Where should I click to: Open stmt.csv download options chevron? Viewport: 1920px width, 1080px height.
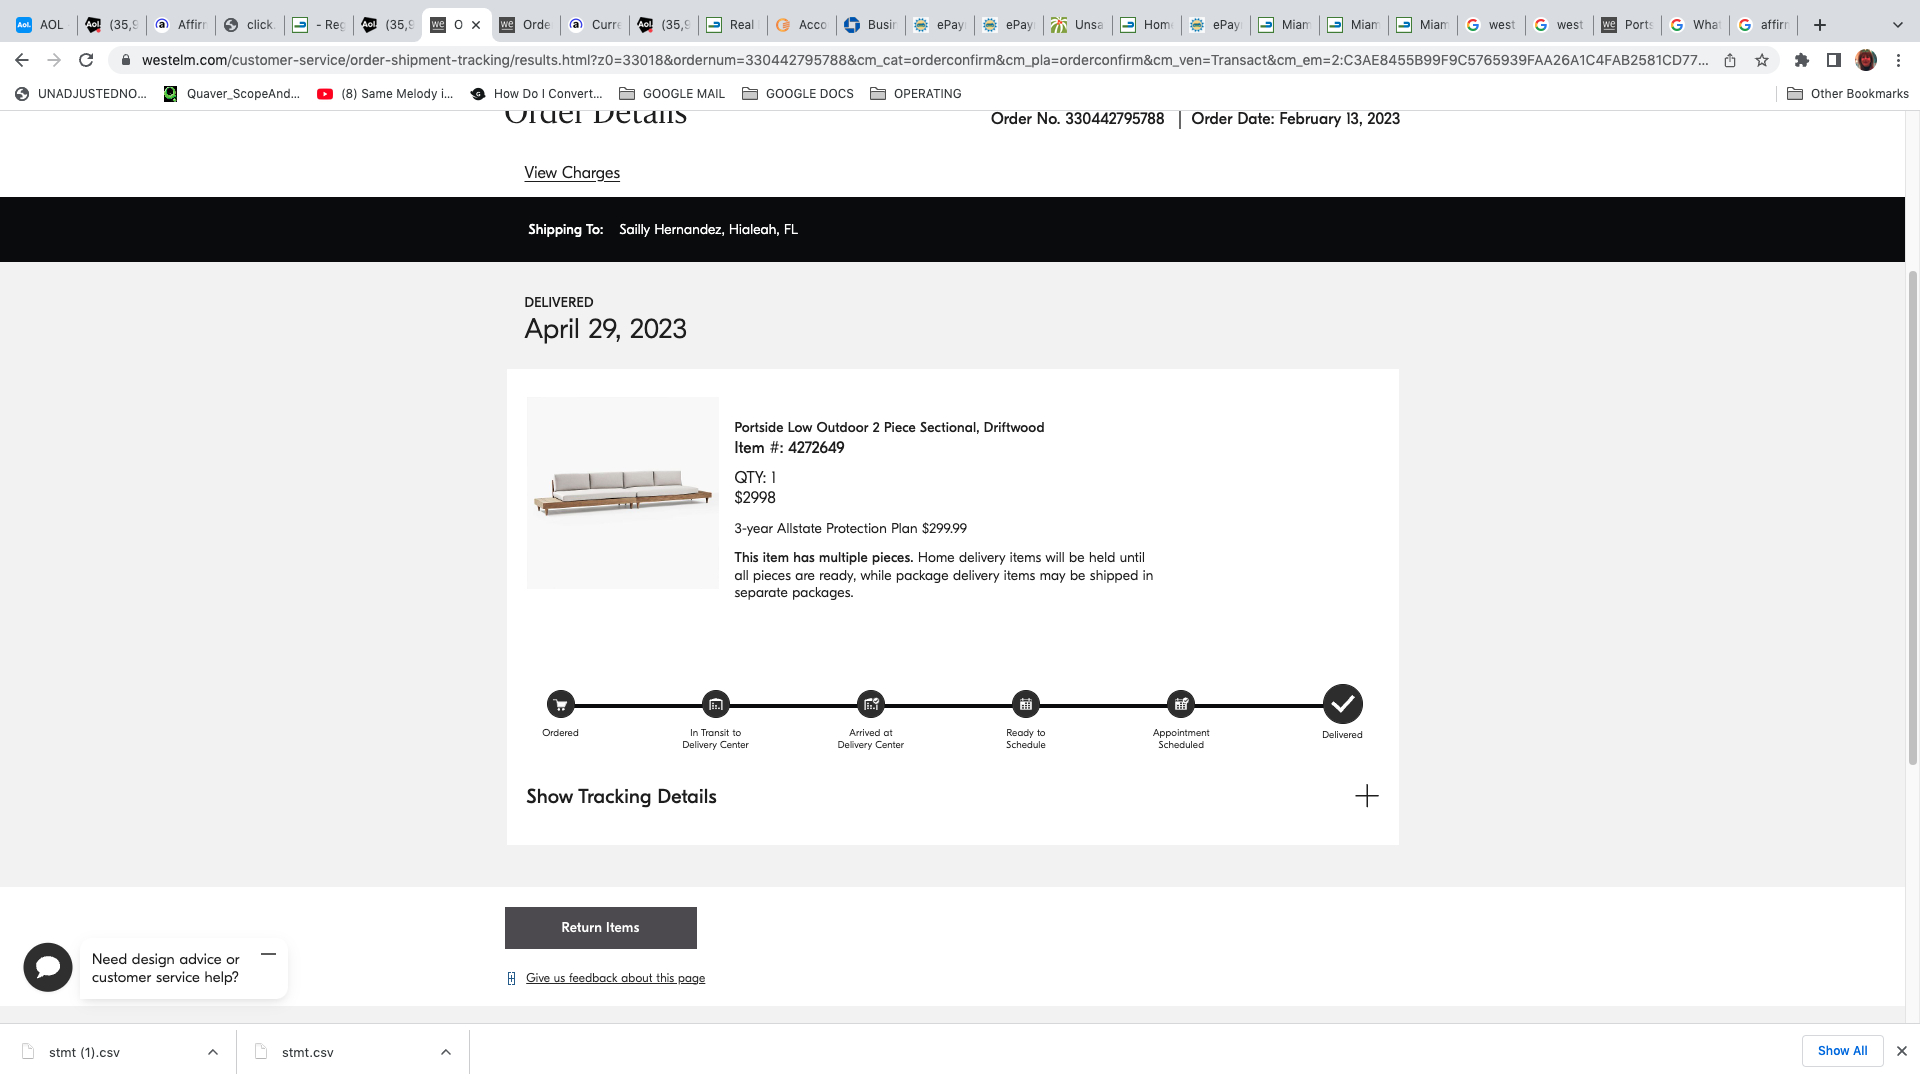click(446, 1052)
